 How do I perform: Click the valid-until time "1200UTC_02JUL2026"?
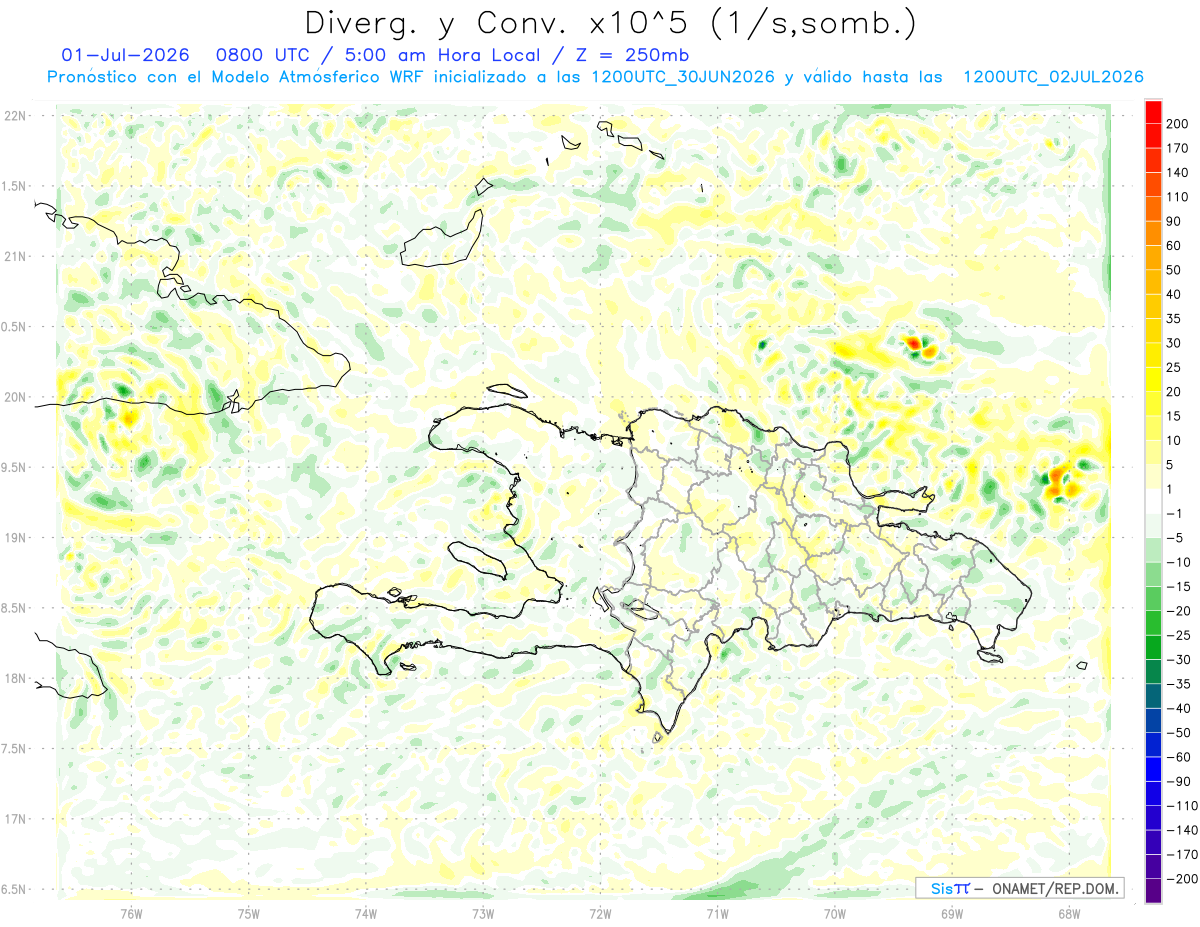tap(1052, 77)
